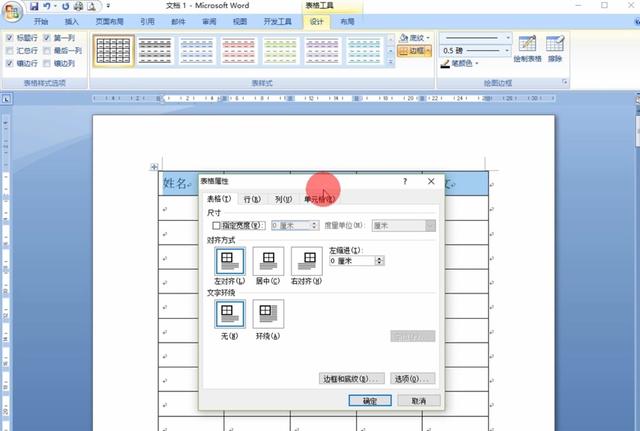Image resolution: width=640 pixels, height=431 pixels.
Task: Open the 列 tab in Table Properties
Action: point(283,199)
